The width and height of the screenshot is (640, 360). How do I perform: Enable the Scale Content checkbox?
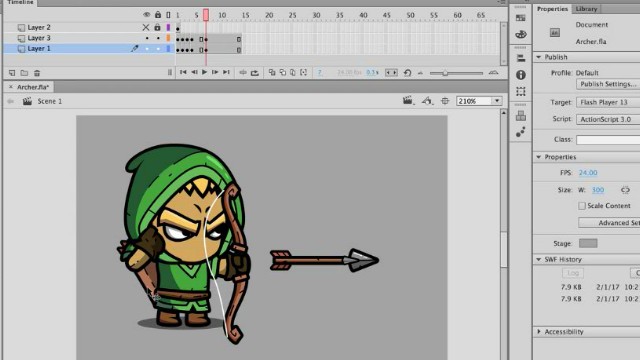click(x=582, y=206)
